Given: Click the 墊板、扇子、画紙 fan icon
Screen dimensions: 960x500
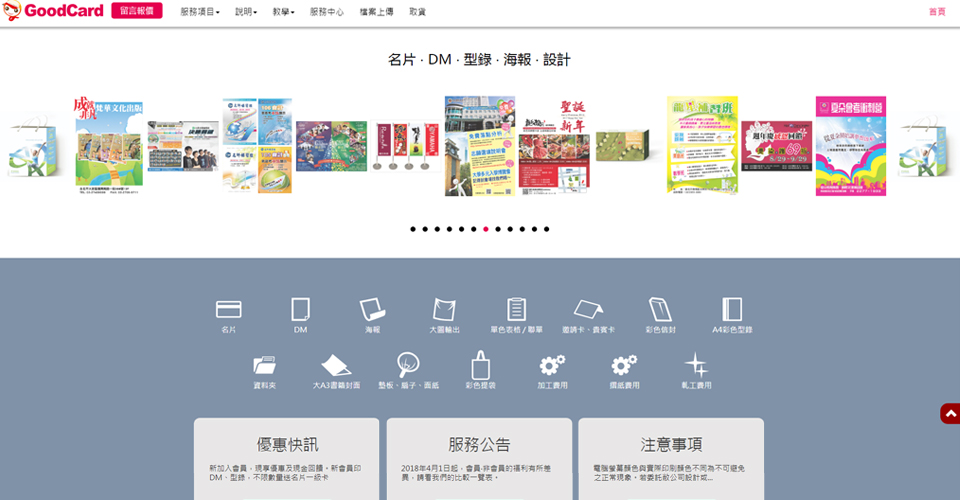Looking at the screenshot, I should click(x=408, y=366).
